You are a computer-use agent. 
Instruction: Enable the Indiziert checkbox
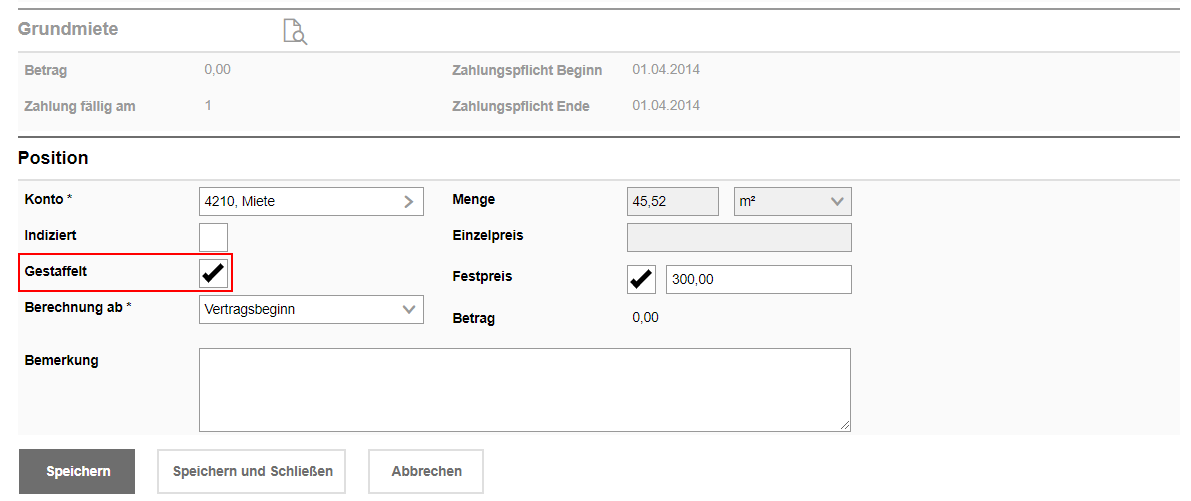213,237
